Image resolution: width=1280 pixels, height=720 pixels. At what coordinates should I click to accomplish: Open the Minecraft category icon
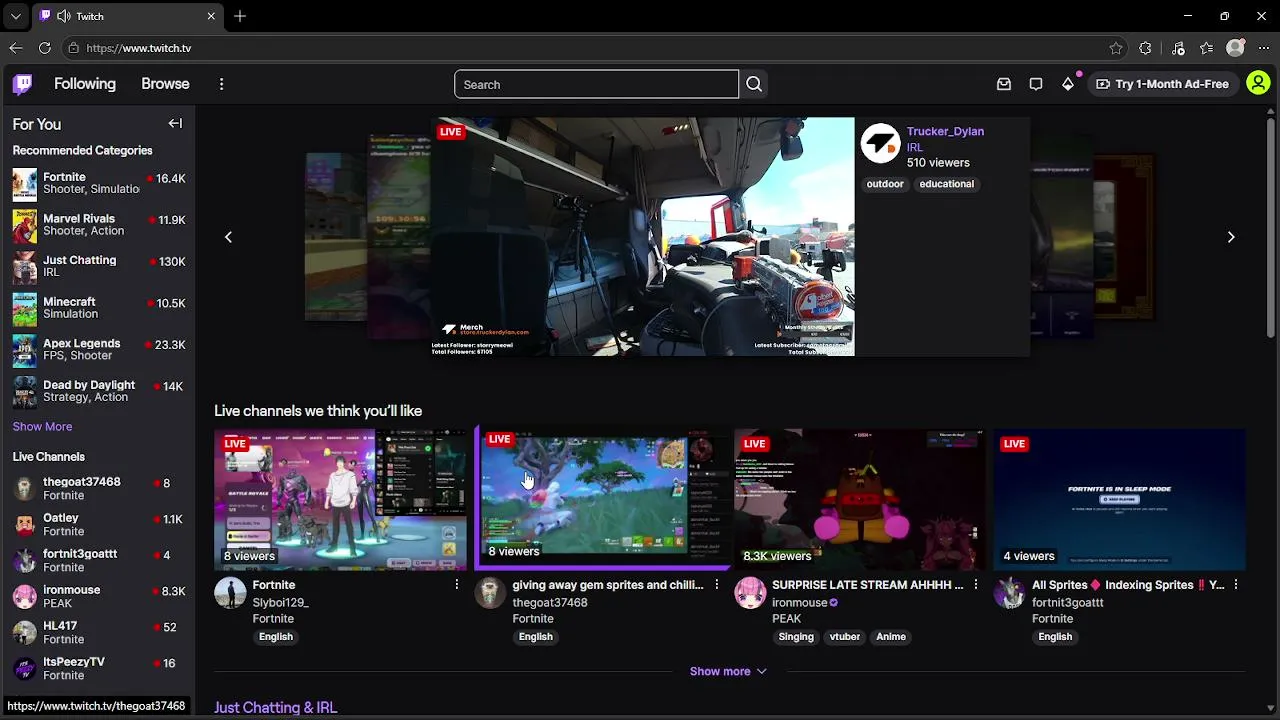click(25, 308)
